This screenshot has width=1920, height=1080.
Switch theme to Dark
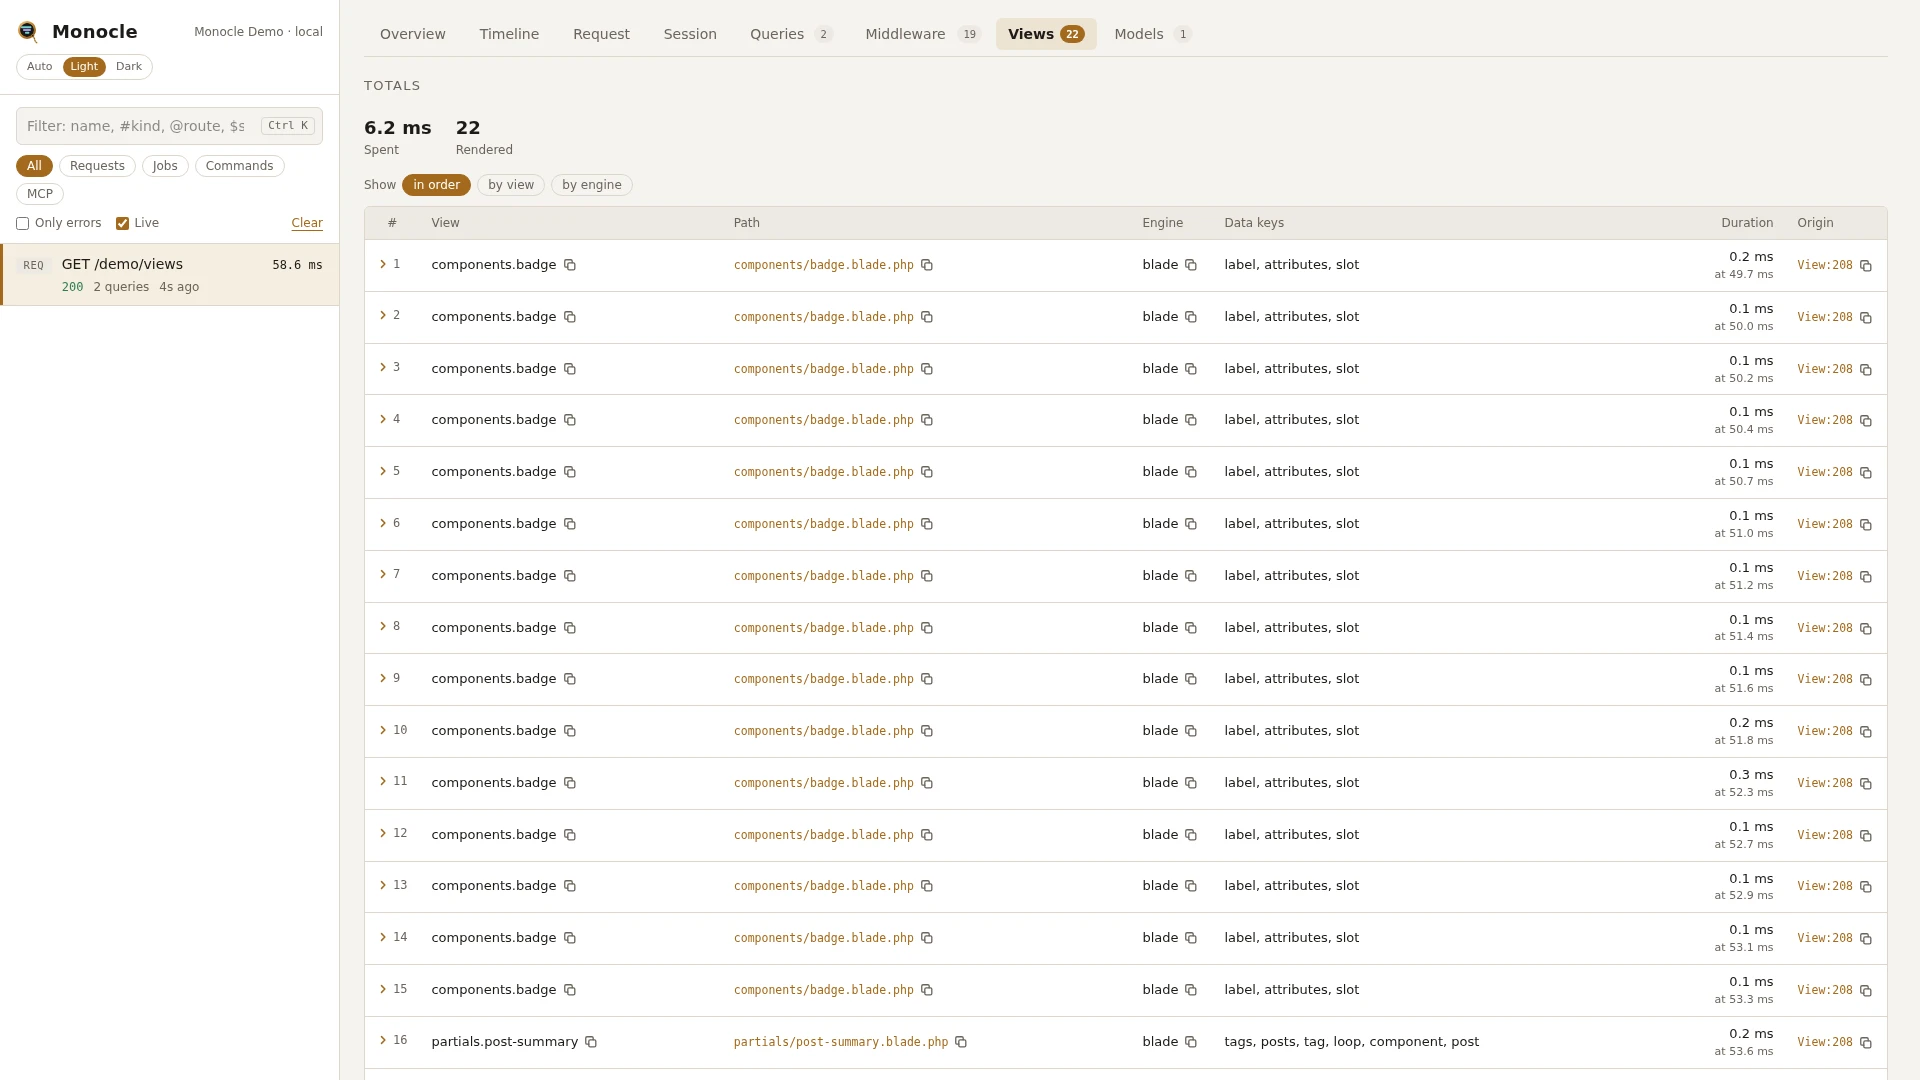[129, 67]
